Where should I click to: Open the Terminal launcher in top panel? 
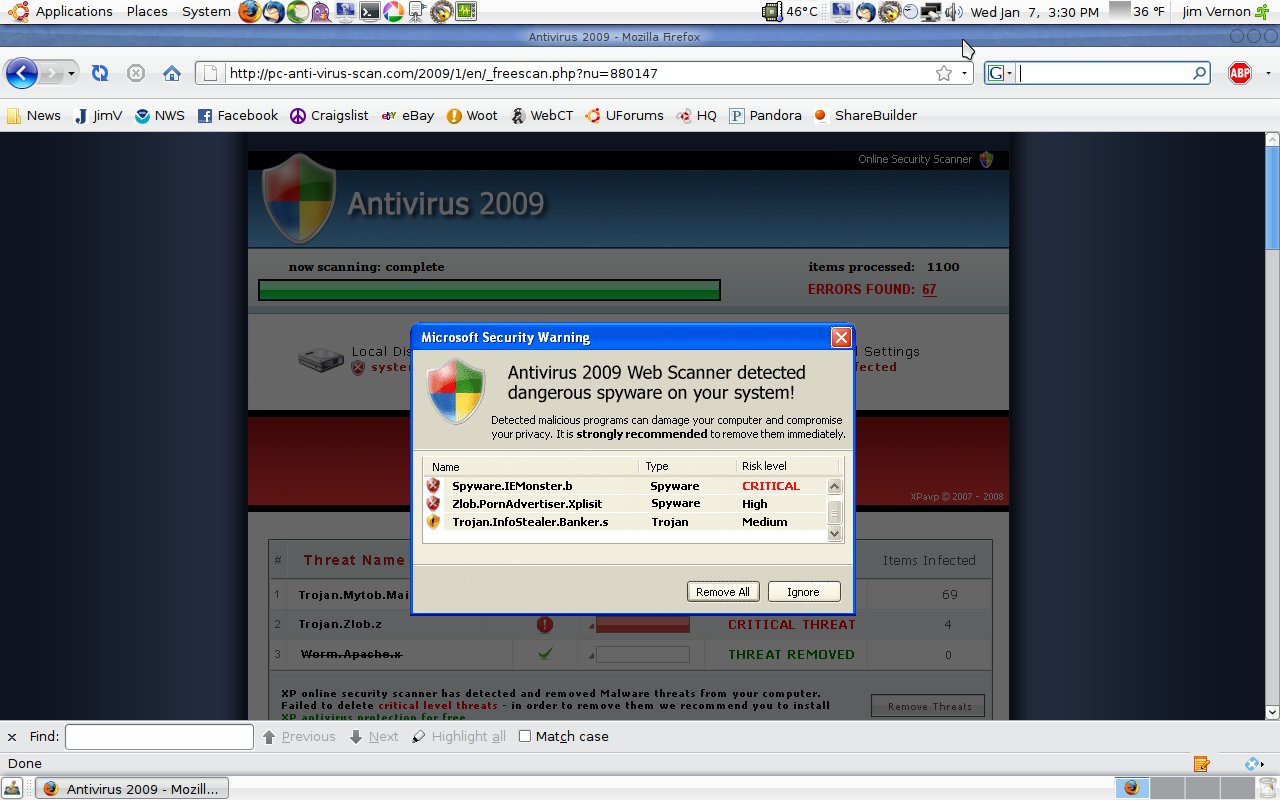coord(369,12)
